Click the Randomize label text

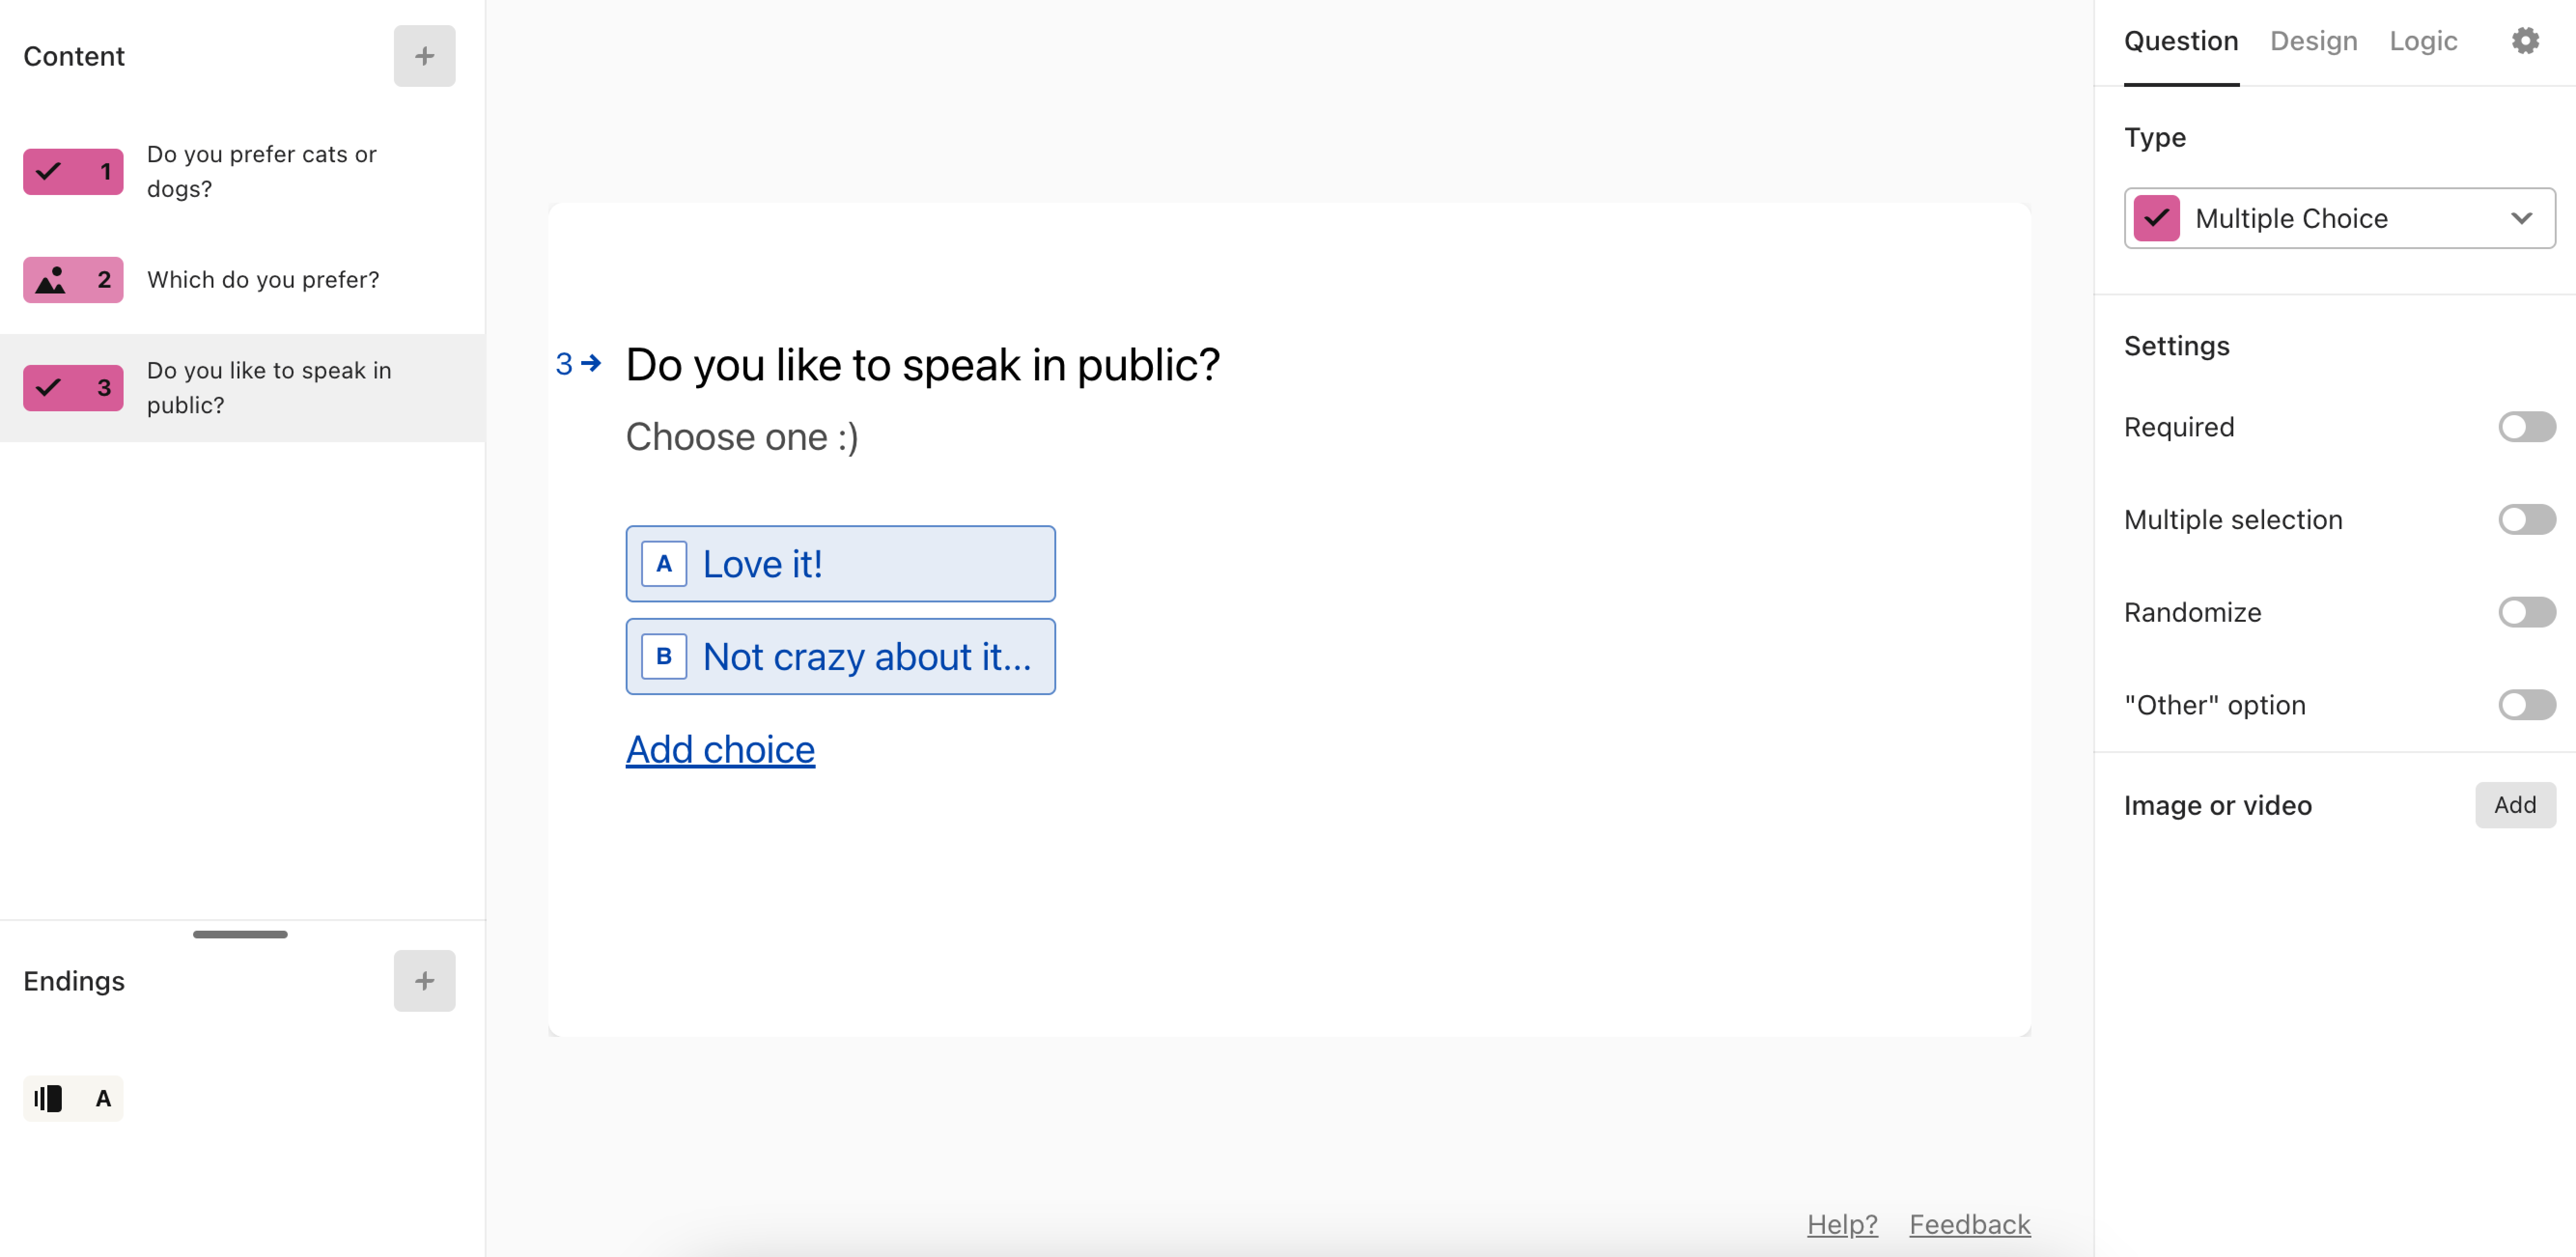(2192, 612)
